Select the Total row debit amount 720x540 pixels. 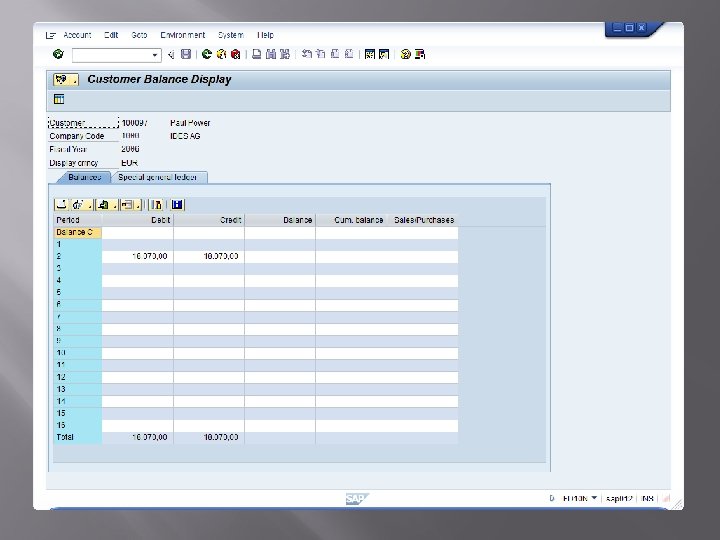click(x=150, y=437)
